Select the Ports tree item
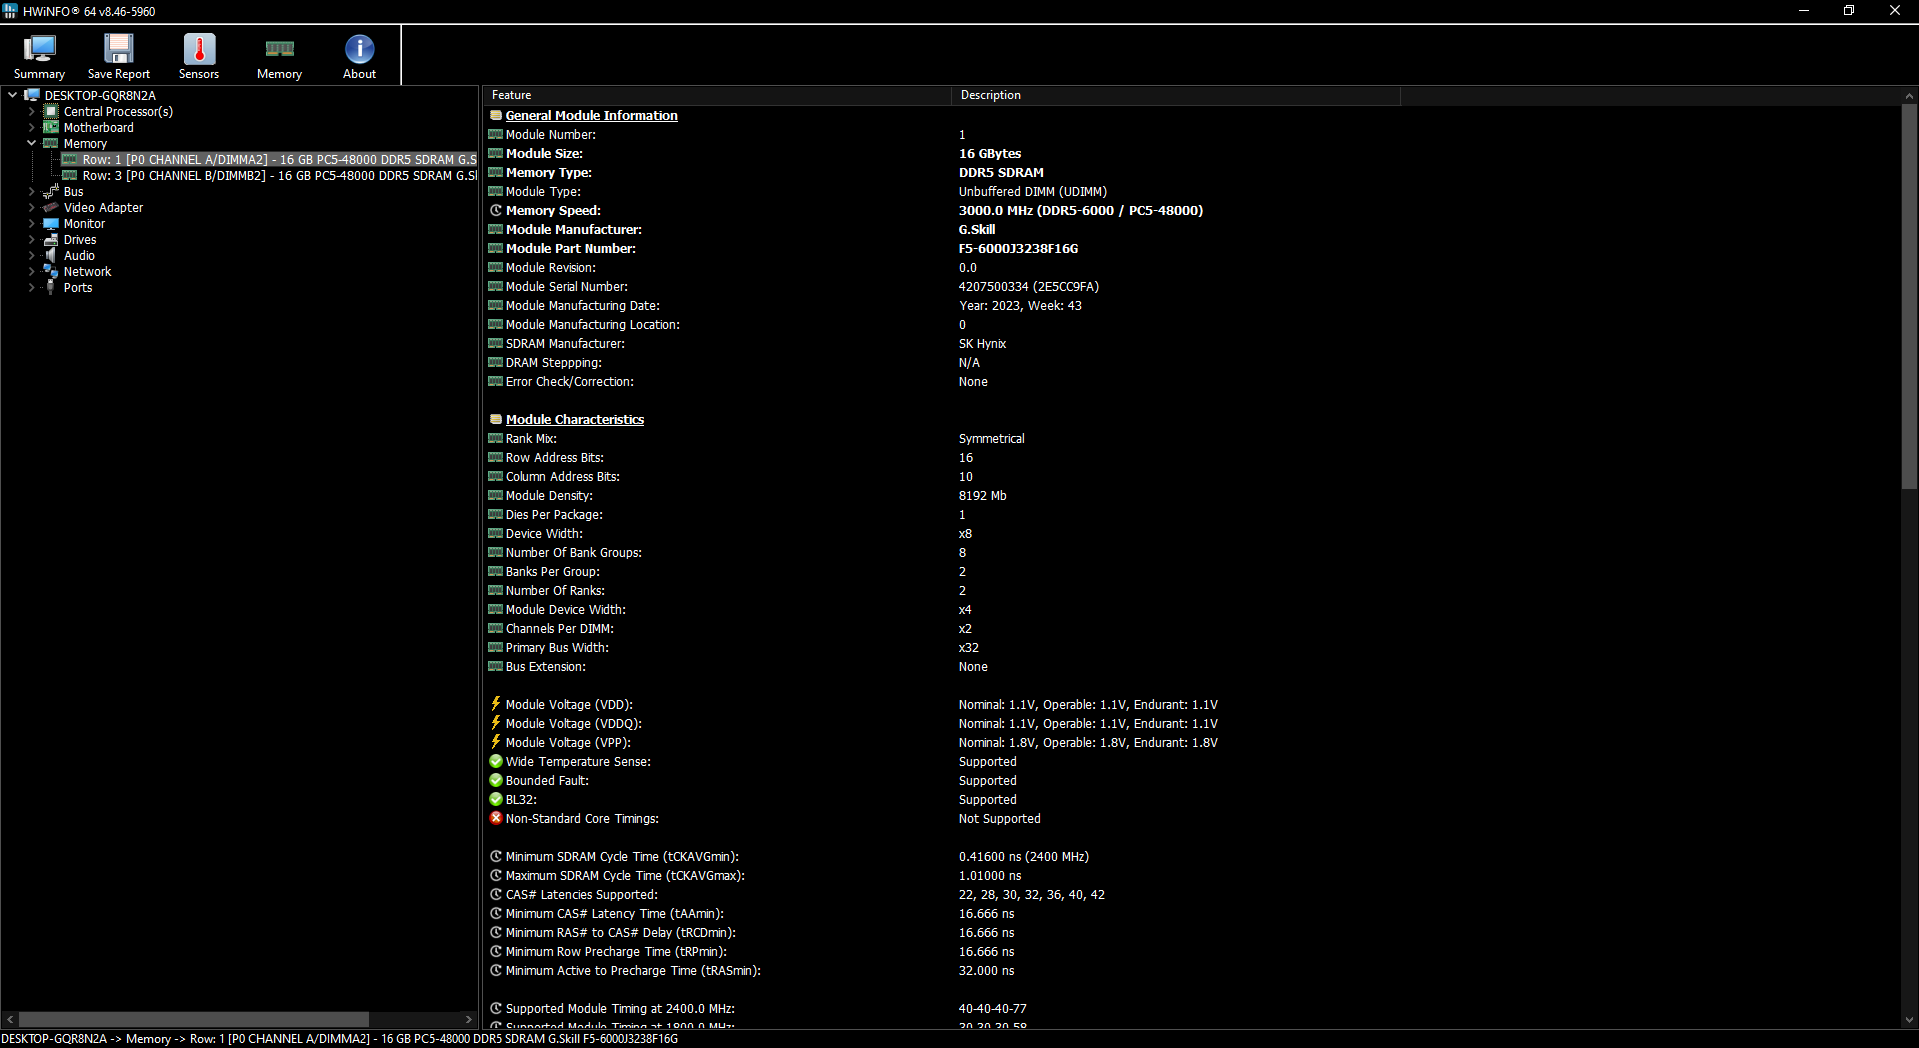The width and height of the screenshot is (1919, 1048). click(78, 287)
